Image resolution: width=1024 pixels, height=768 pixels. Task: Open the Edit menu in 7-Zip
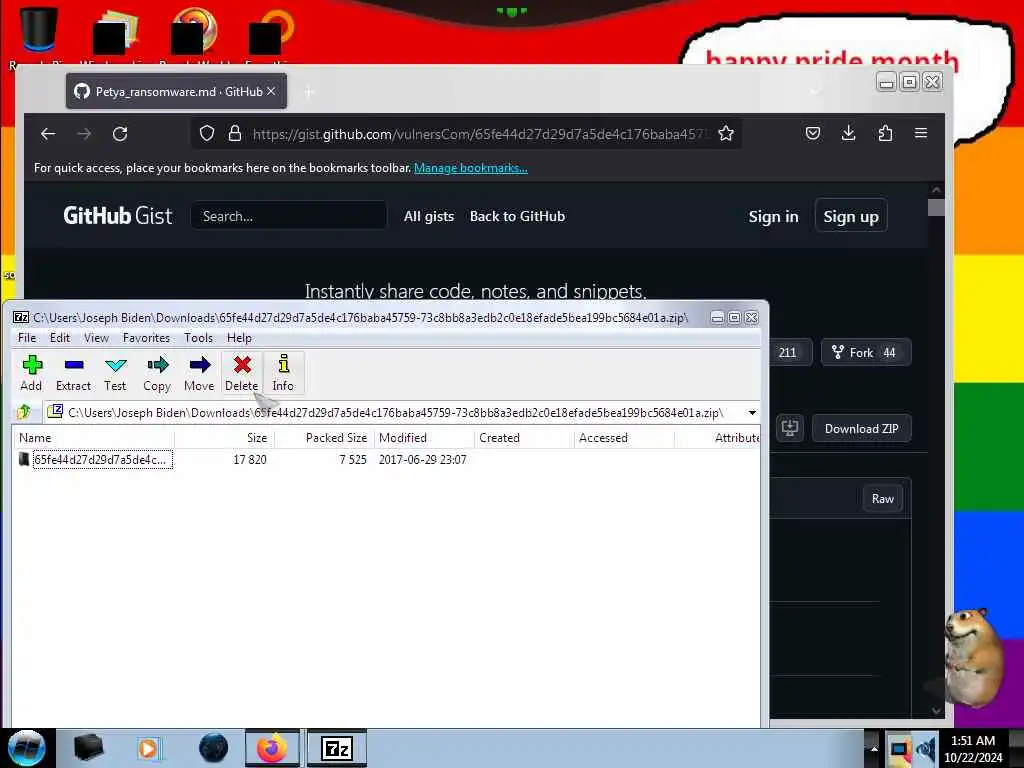[x=59, y=338]
